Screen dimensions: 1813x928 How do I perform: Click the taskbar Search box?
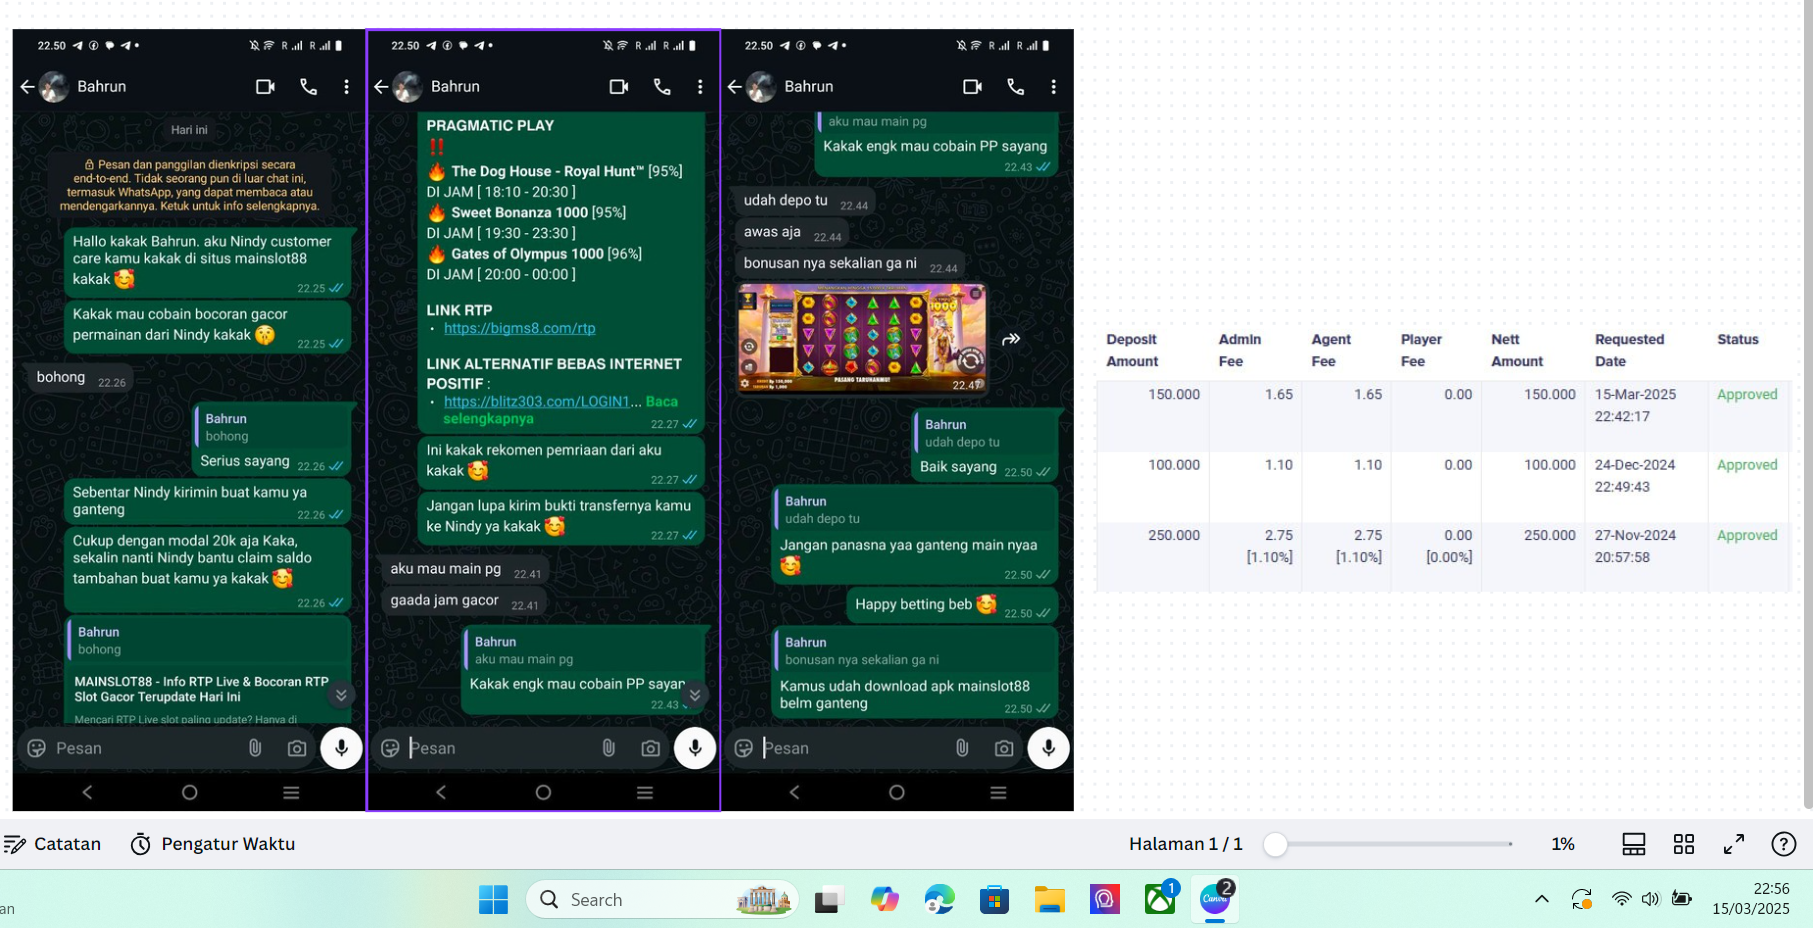[x=662, y=900]
